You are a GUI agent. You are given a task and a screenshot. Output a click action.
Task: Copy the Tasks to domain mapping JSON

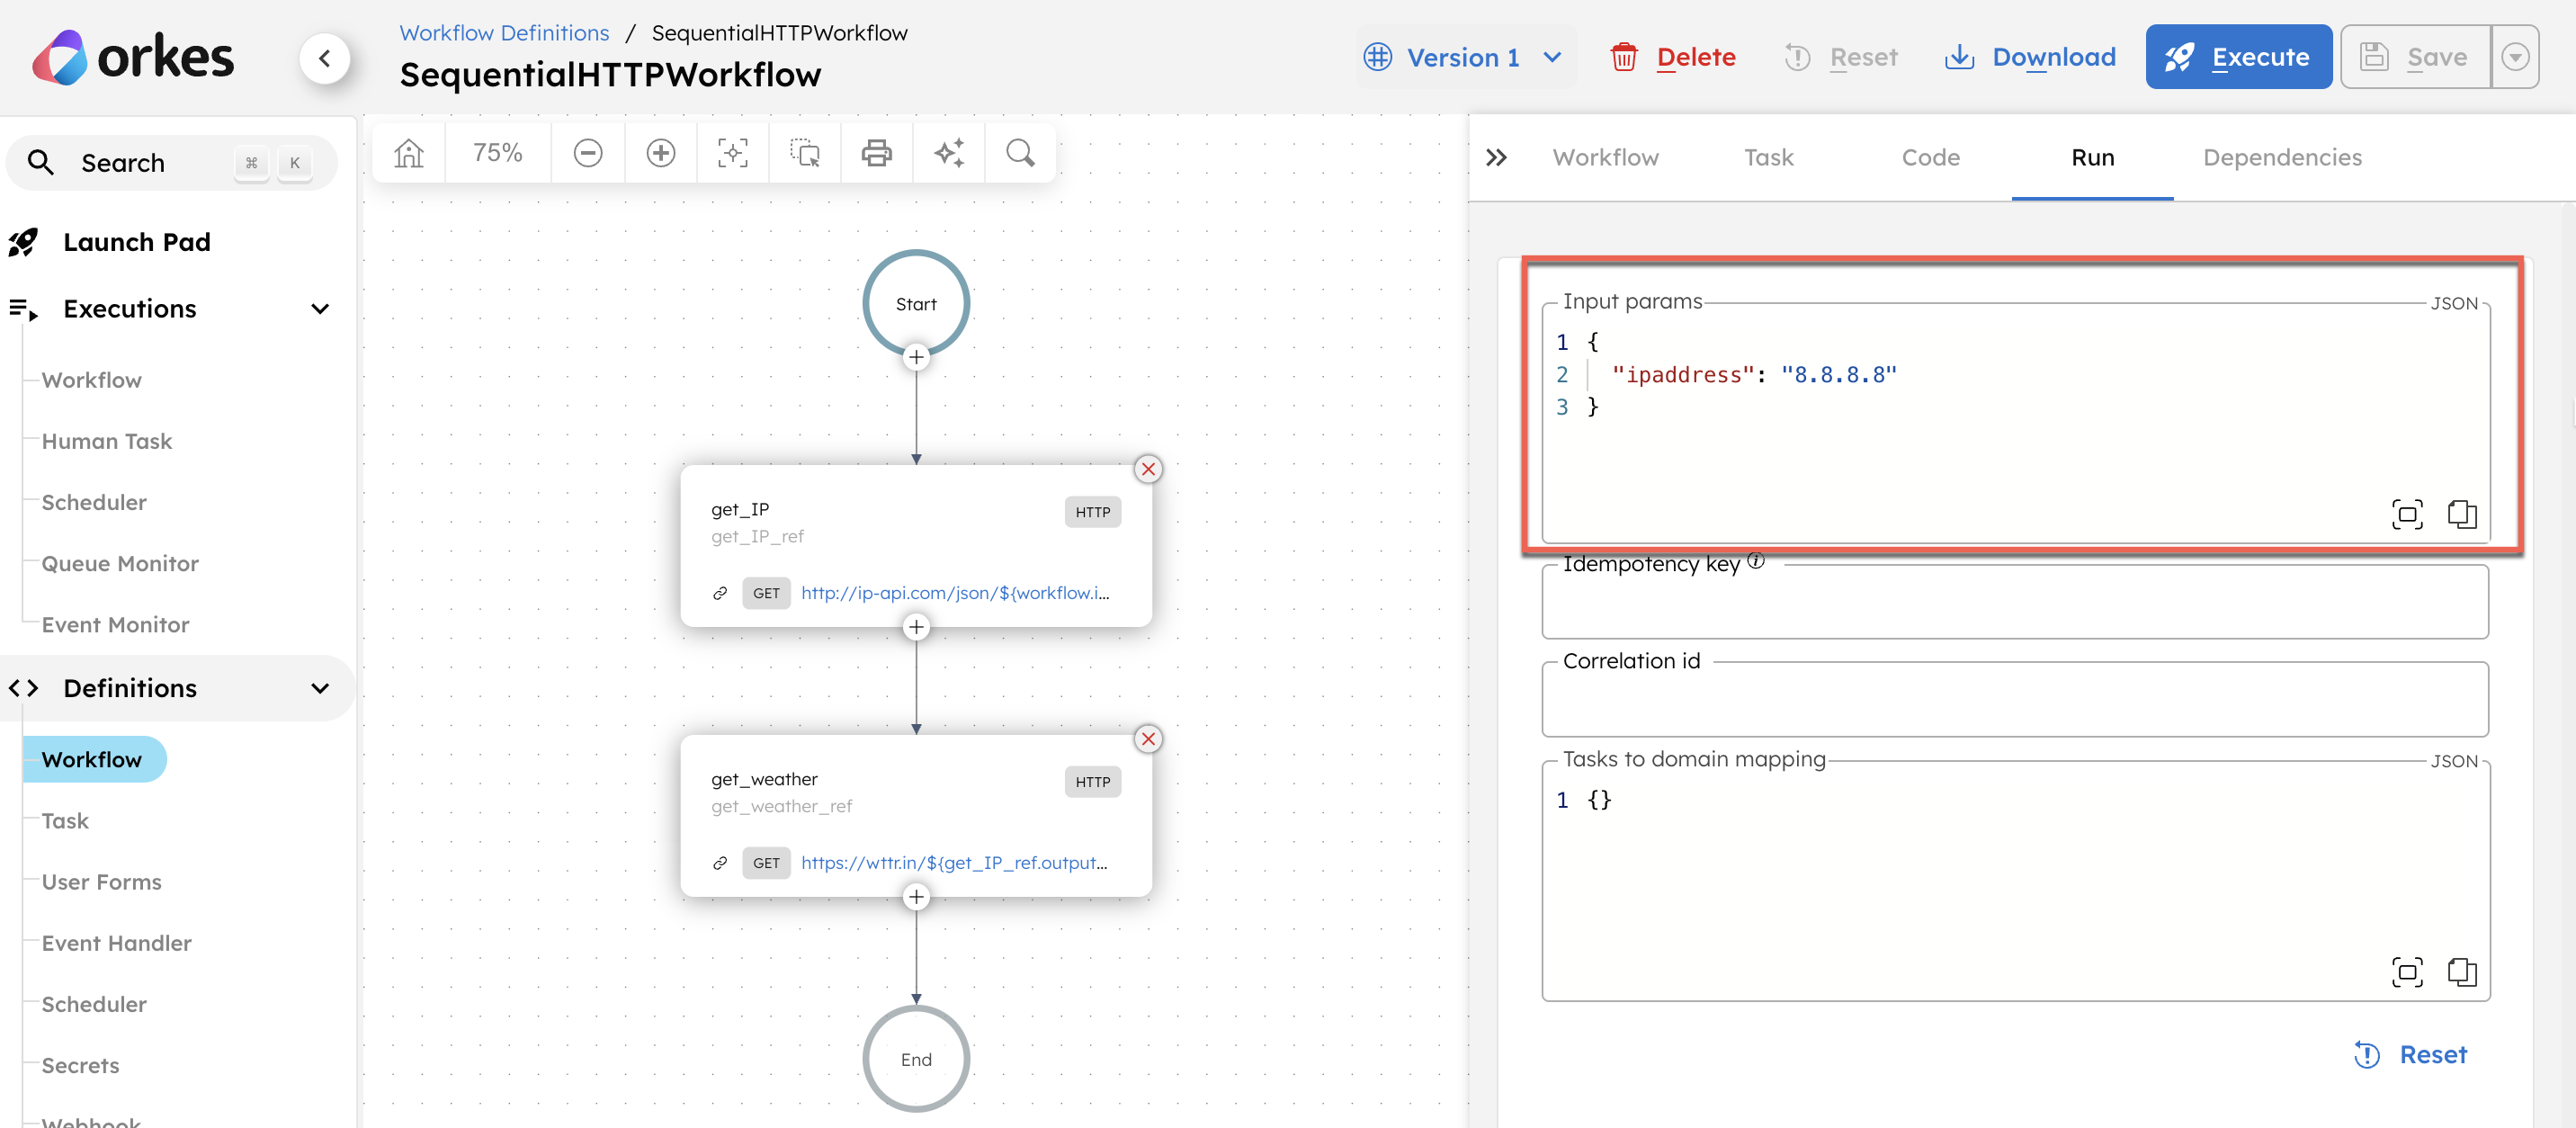(2461, 972)
